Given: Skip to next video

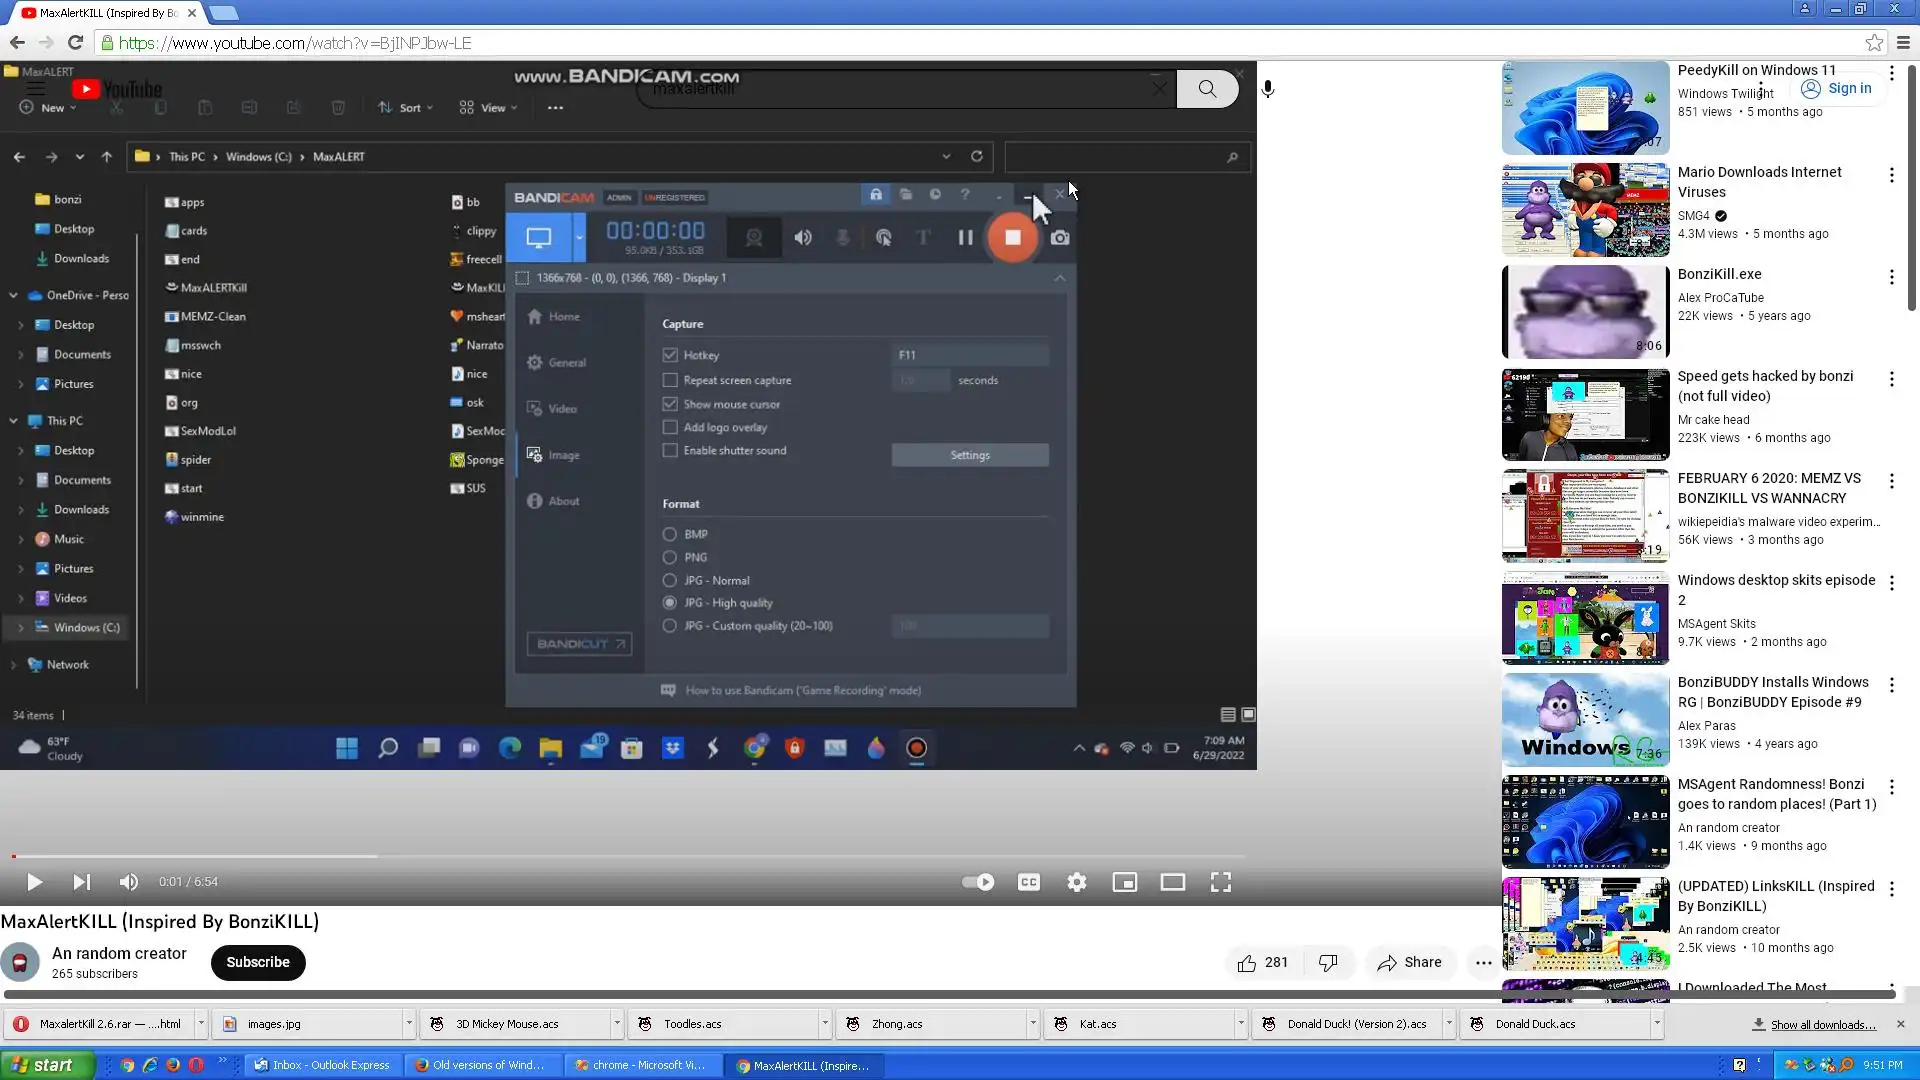Looking at the screenshot, I should [x=82, y=882].
